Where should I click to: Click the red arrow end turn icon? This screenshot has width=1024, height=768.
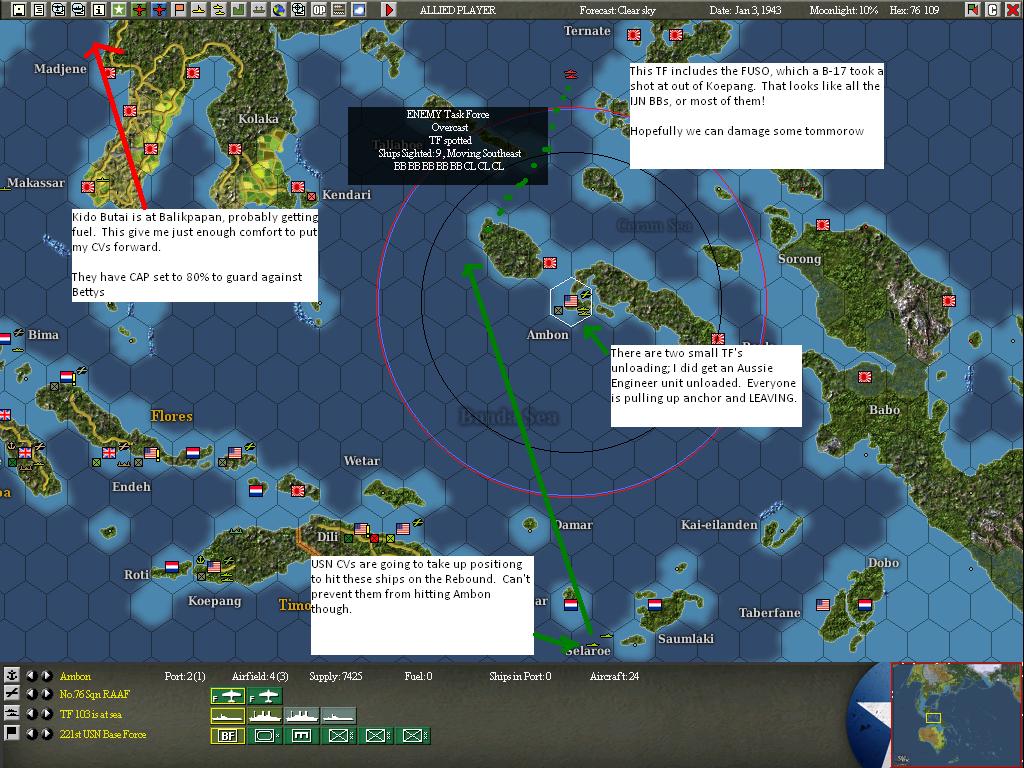tap(389, 10)
